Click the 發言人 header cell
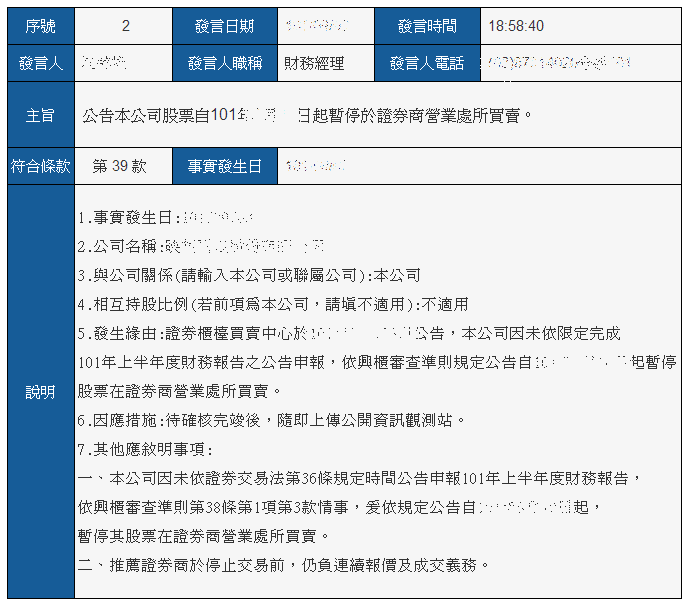Image resolution: width=689 pixels, height=605 pixels. click(x=41, y=63)
